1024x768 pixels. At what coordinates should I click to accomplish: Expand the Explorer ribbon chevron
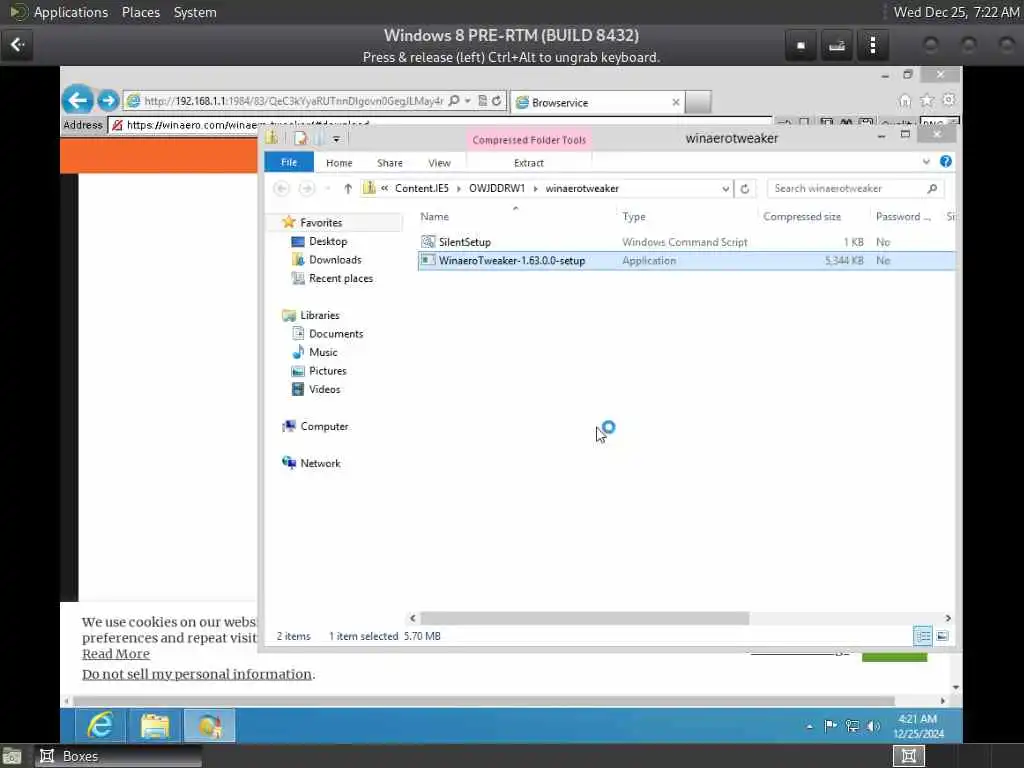[x=926, y=162]
